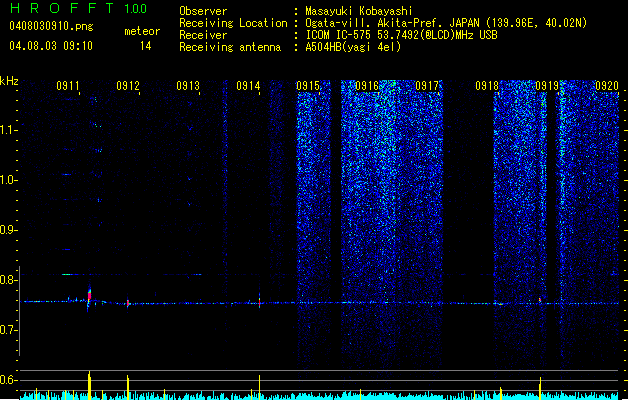
Task: Select the filename 0408030910.png
Action: (x=51, y=26)
